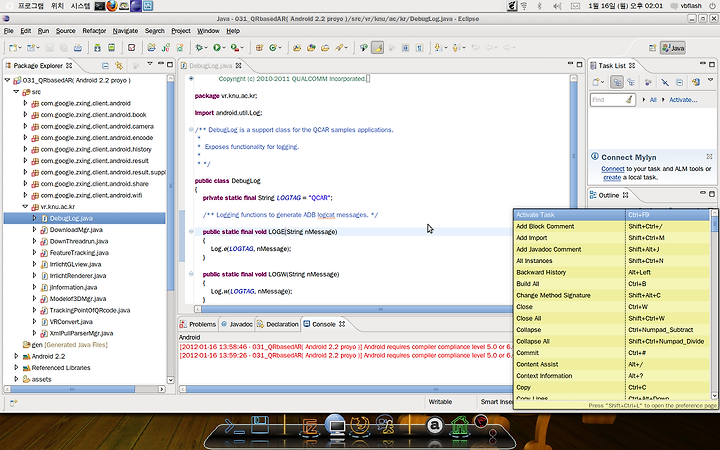The width and height of the screenshot is (720, 450).
Task: Click the Run External Tools icon
Action: (235, 47)
